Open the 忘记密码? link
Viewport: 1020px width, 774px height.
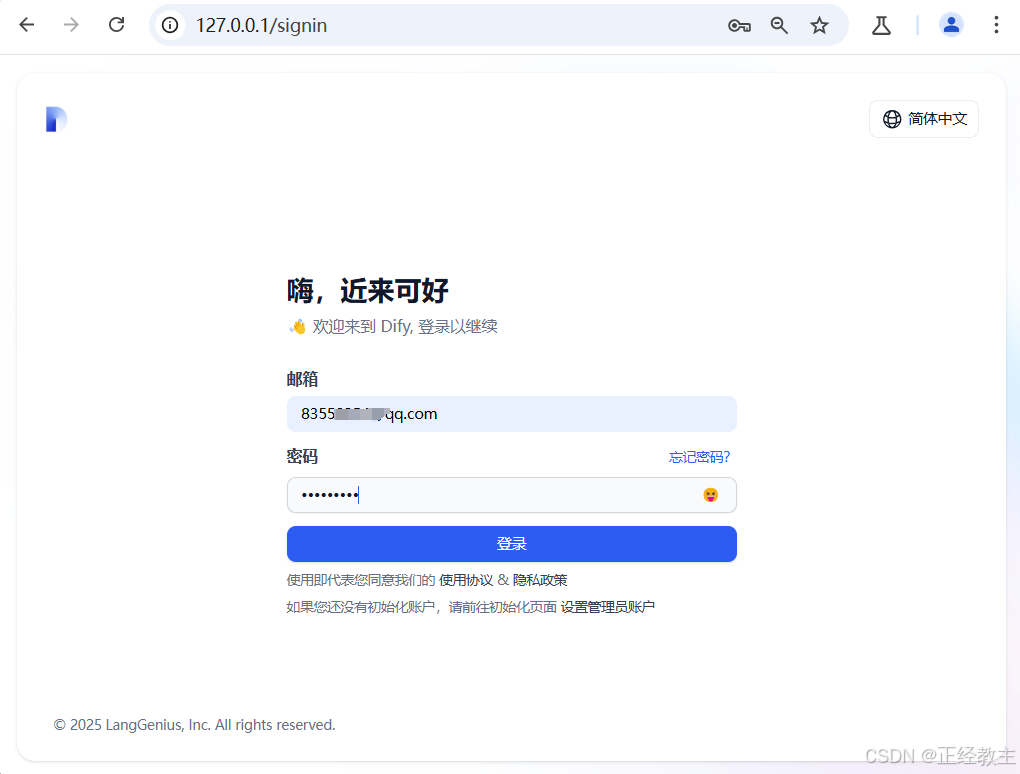pyautogui.click(x=699, y=457)
